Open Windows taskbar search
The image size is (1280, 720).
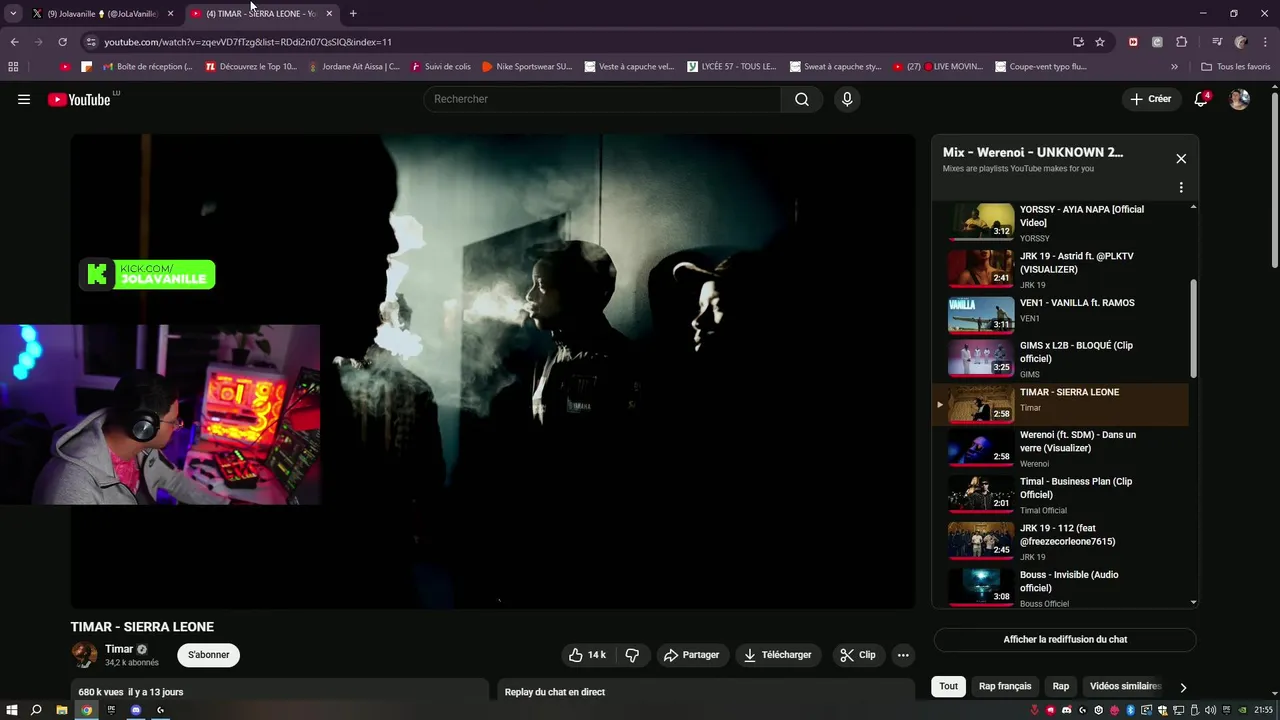click(36, 710)
